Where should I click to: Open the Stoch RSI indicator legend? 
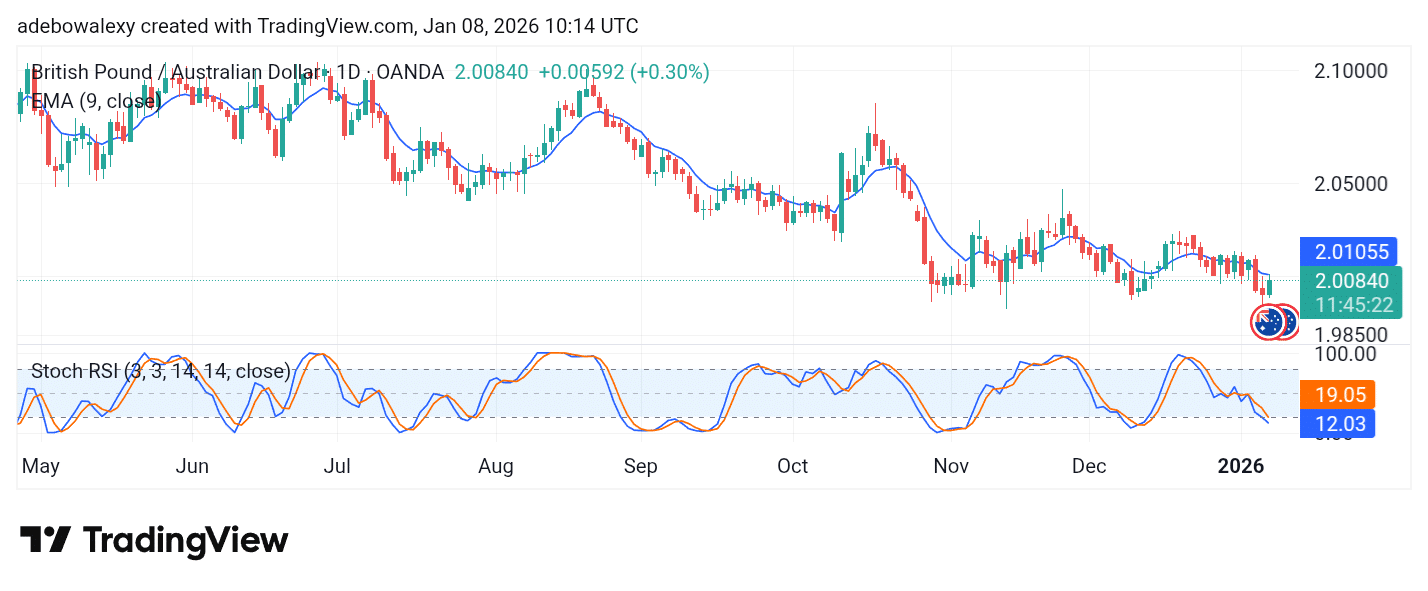coord(159,371)
